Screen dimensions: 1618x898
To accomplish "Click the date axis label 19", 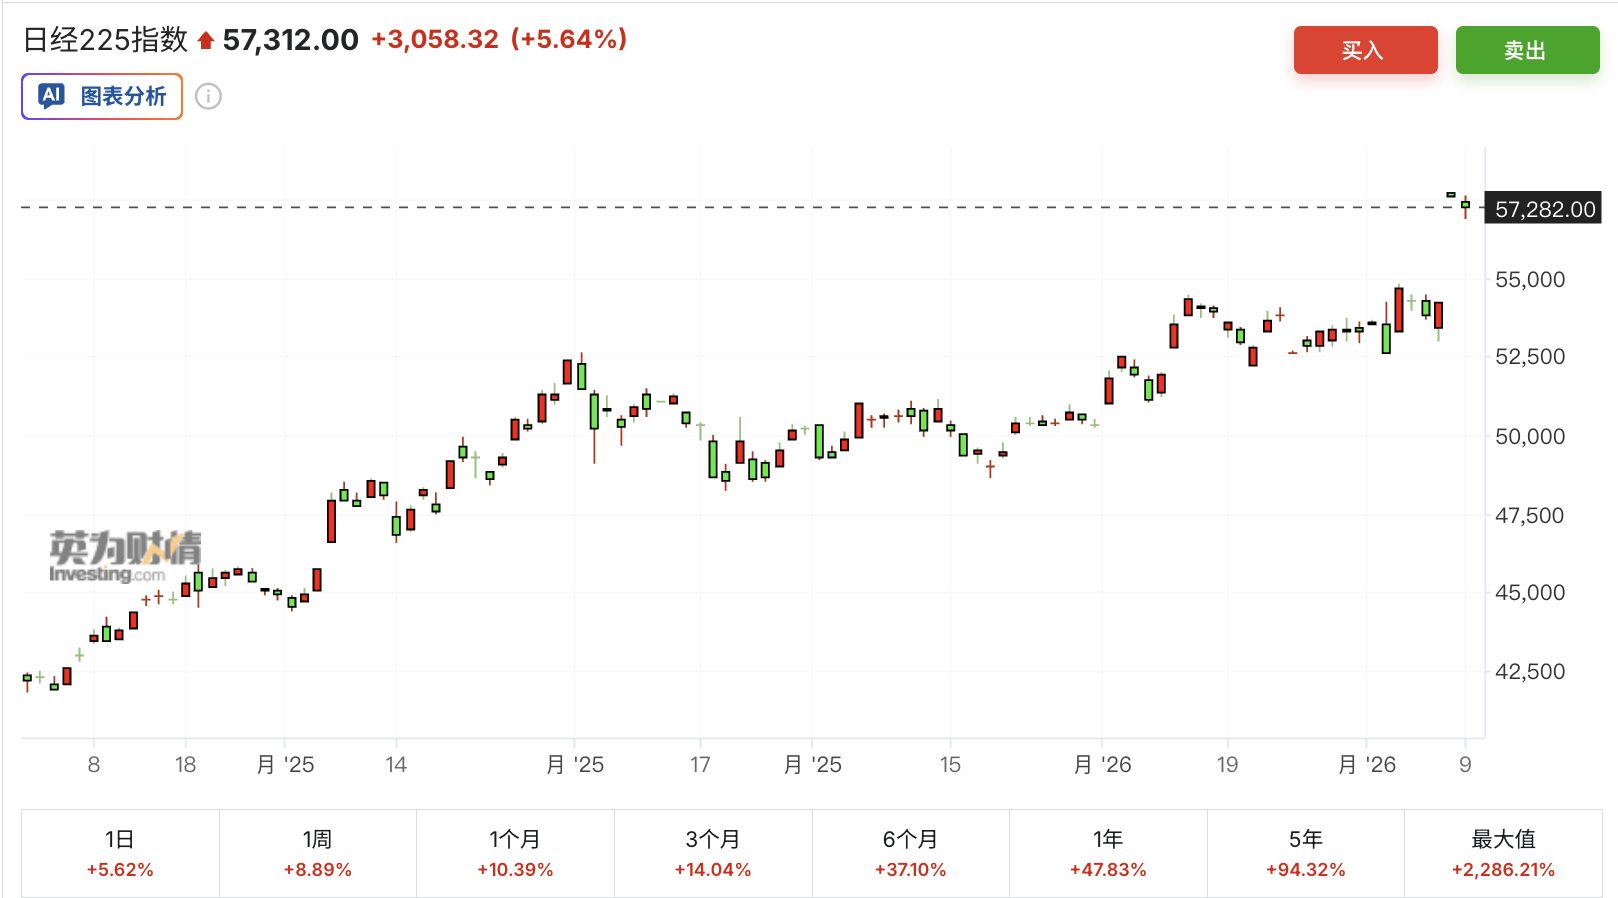I will (x=1227, y=765).
